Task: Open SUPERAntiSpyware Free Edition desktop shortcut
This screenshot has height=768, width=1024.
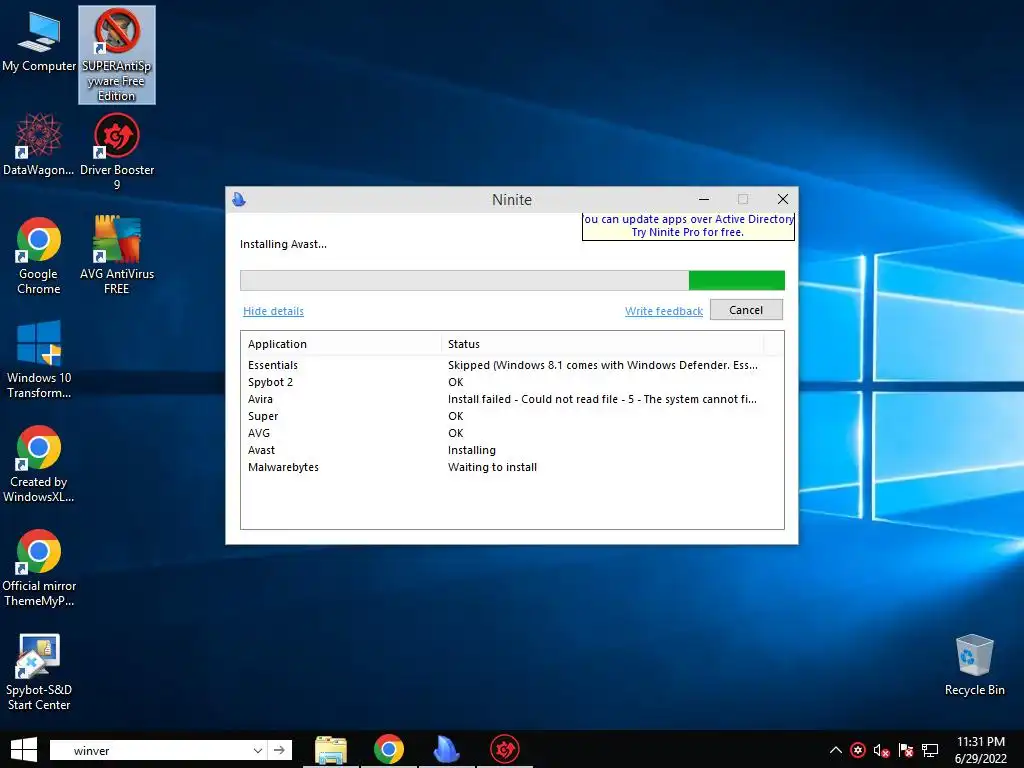Action: pyautogui.click(x=117, y=55)
